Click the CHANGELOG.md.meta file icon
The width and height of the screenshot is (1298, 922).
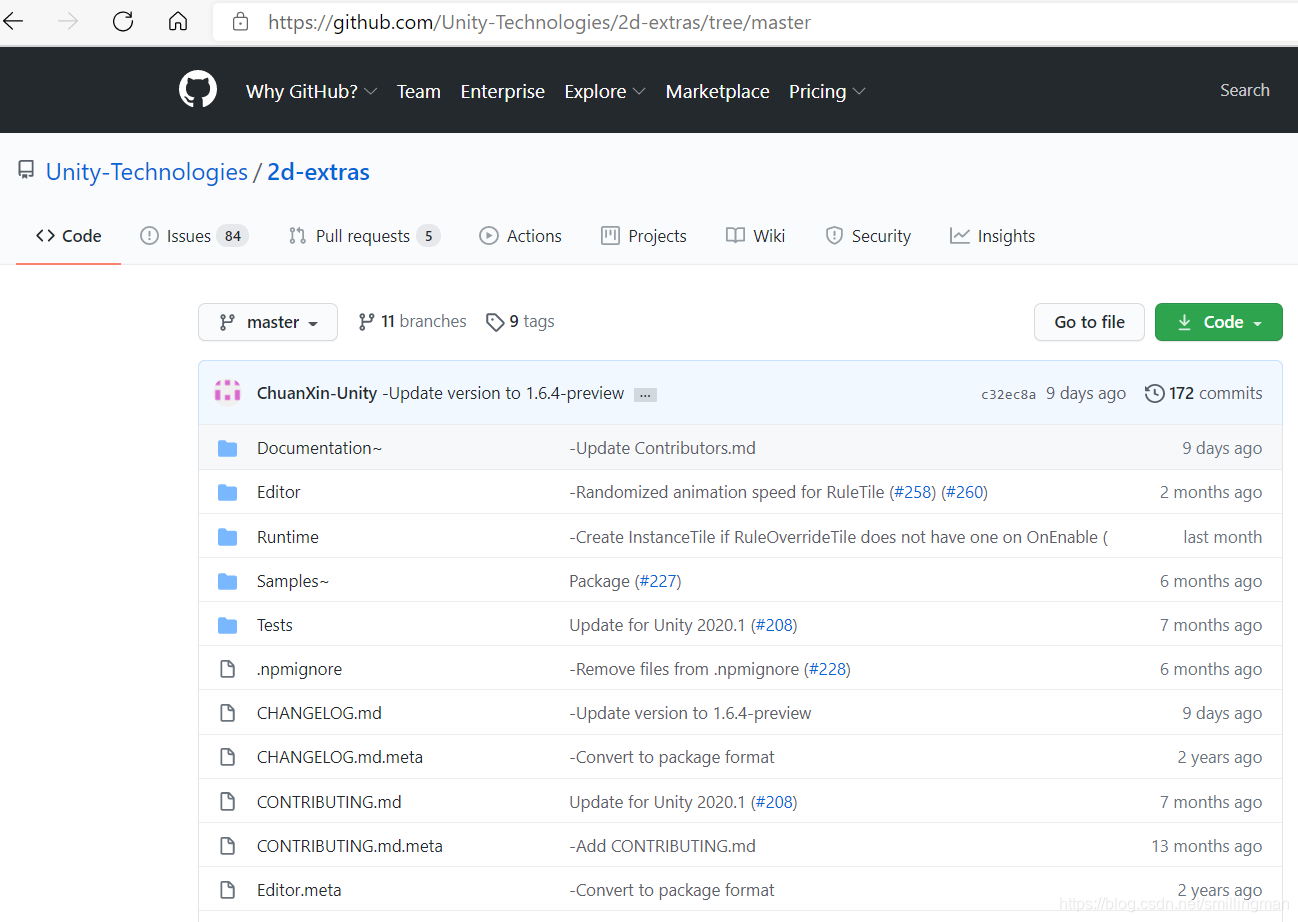(x=228, y=757)
